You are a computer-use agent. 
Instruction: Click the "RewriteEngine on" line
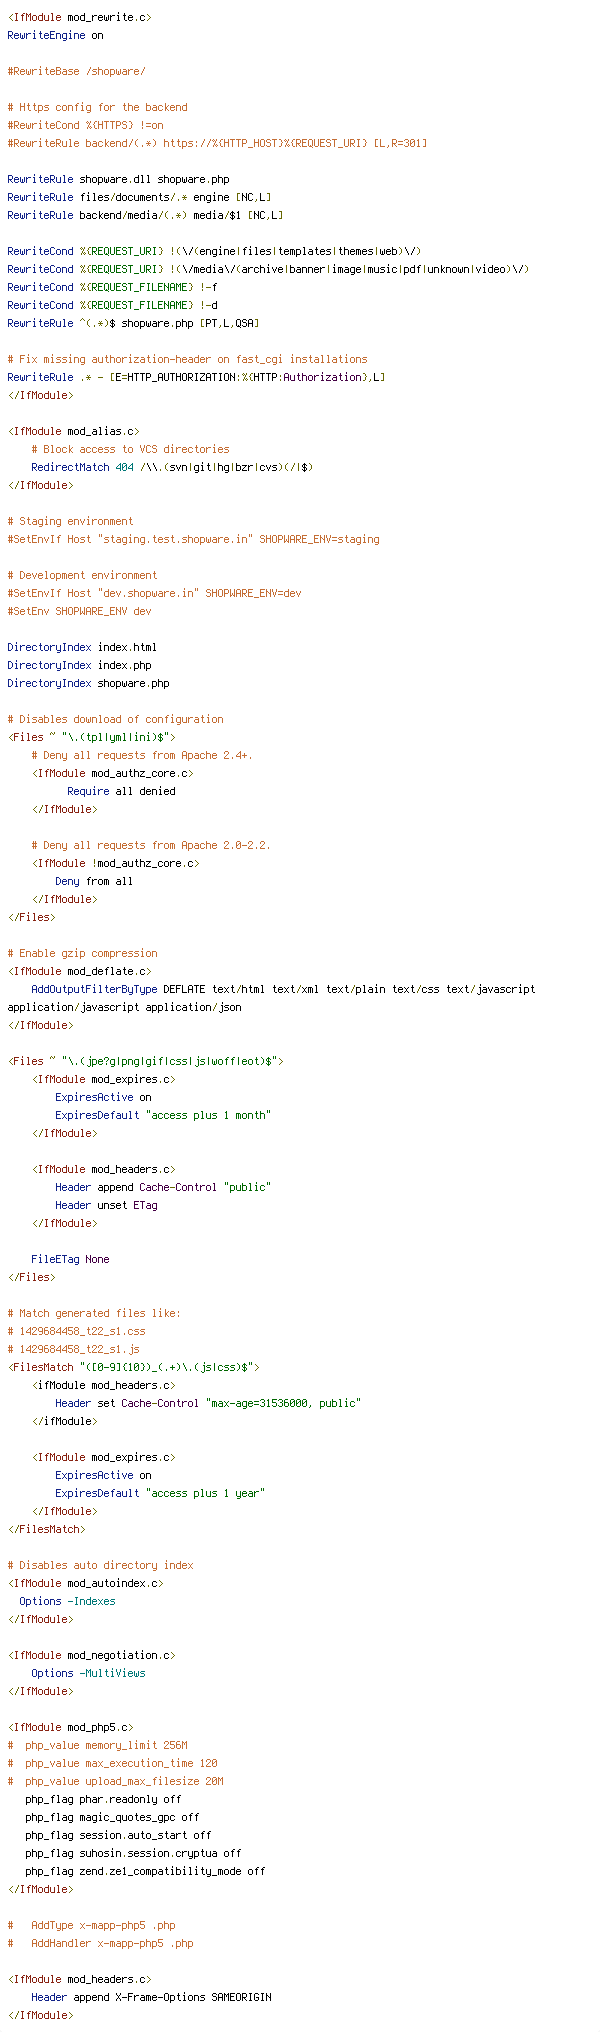(55, 35)
